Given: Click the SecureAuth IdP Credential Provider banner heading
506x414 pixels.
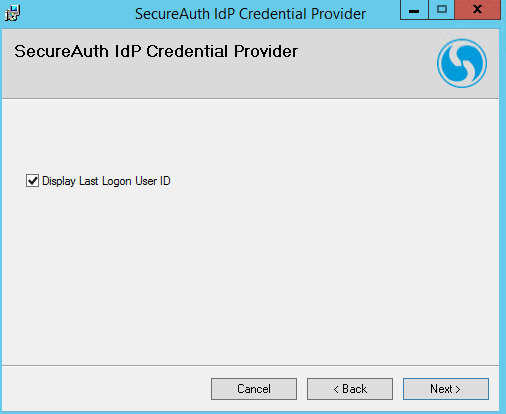Looking at the screenshot, I should point(156,51).
